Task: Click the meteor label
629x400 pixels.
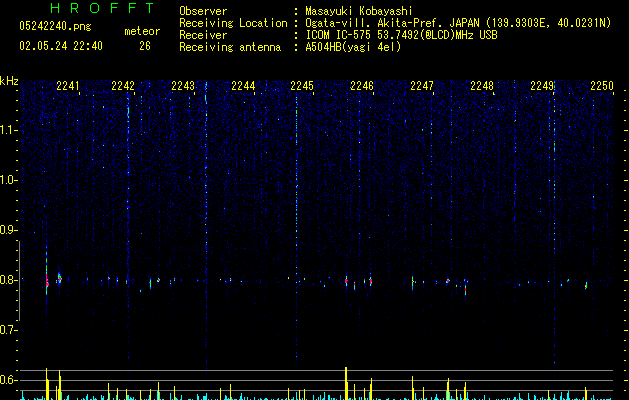Action: (x=142, y=31)
